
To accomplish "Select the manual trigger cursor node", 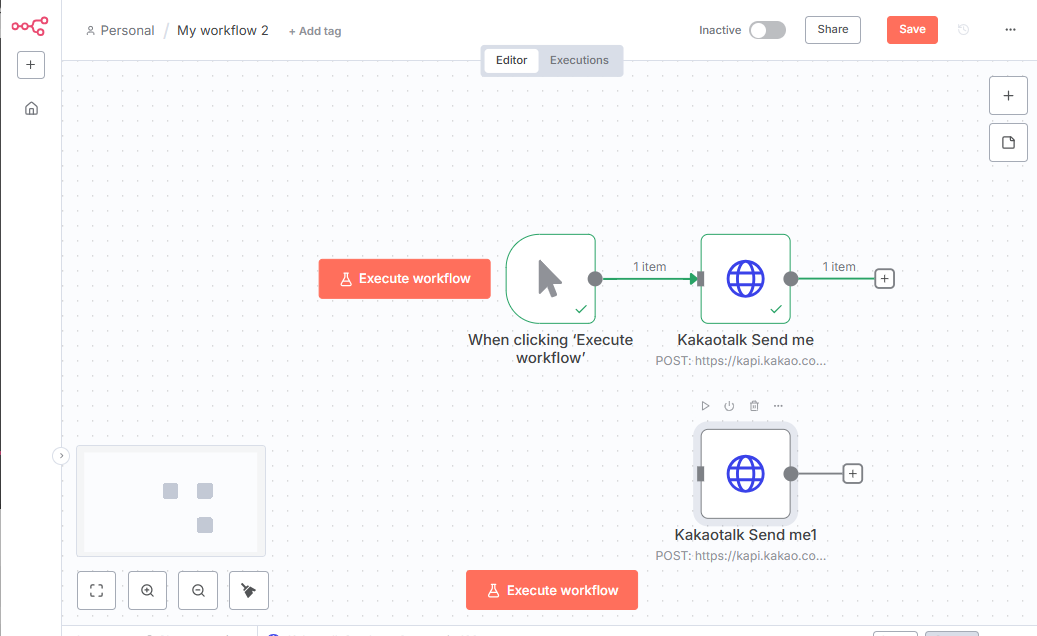I will [x=550, y=279].
